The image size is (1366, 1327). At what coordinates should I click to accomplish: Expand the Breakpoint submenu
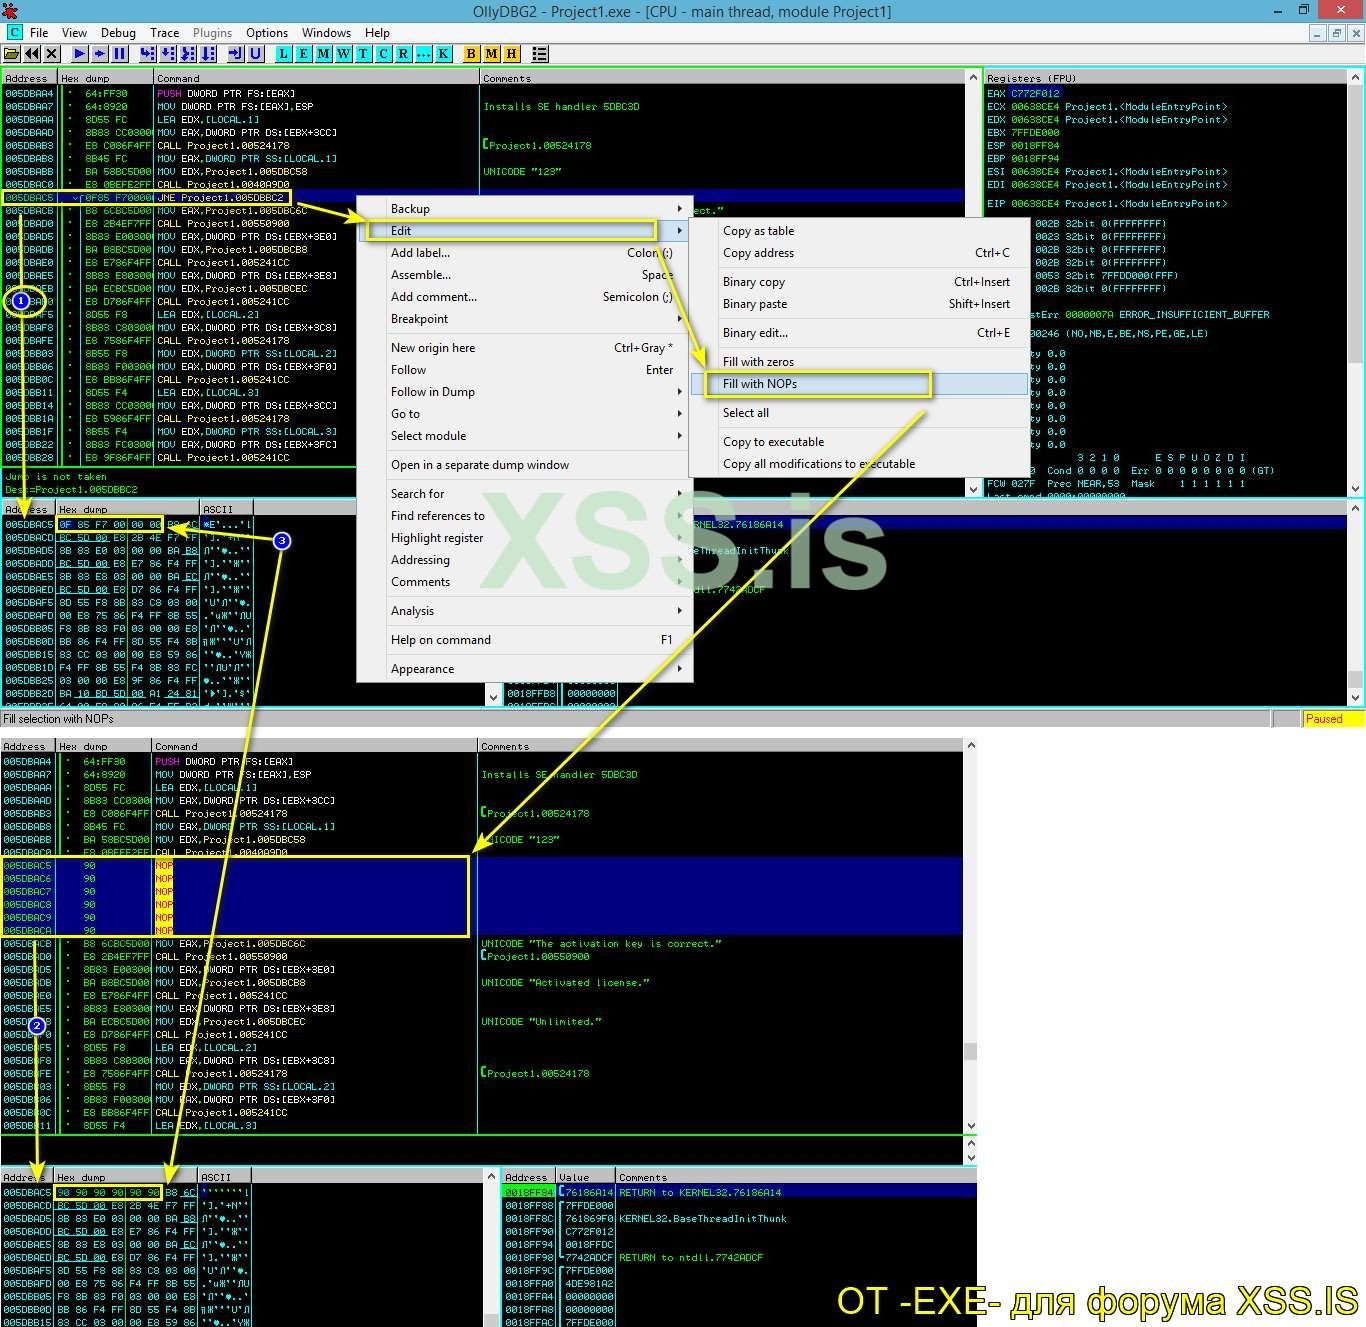click(x=525, y=319)
